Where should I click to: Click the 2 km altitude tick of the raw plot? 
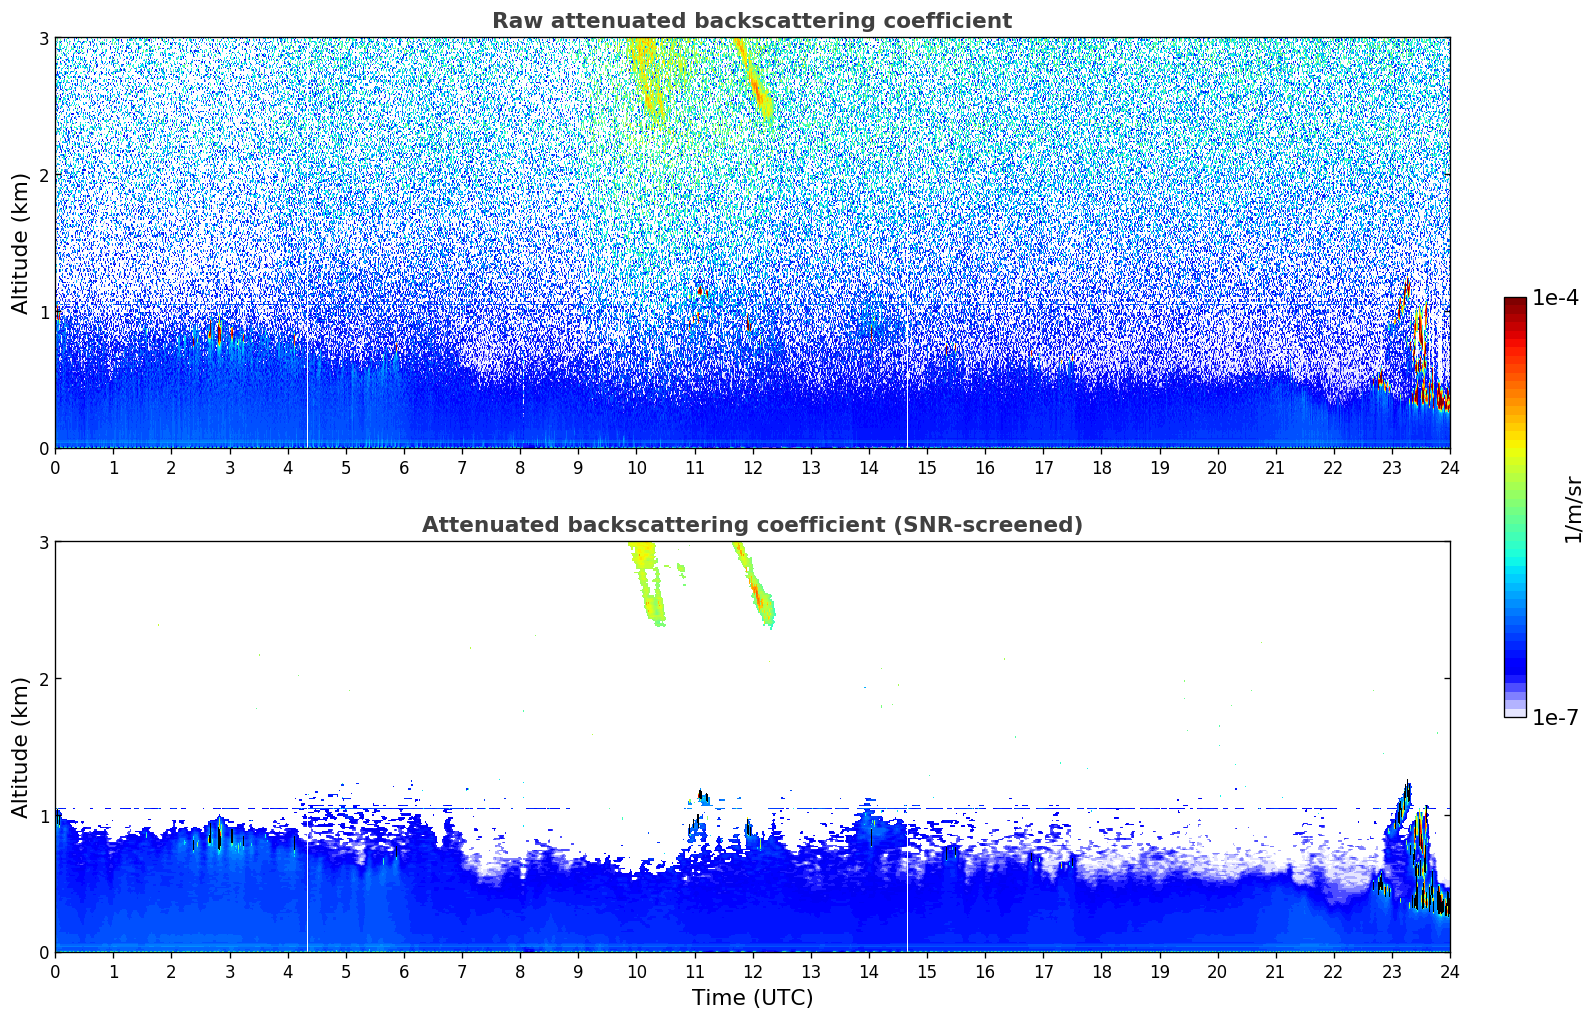click(x=43, y=175)
